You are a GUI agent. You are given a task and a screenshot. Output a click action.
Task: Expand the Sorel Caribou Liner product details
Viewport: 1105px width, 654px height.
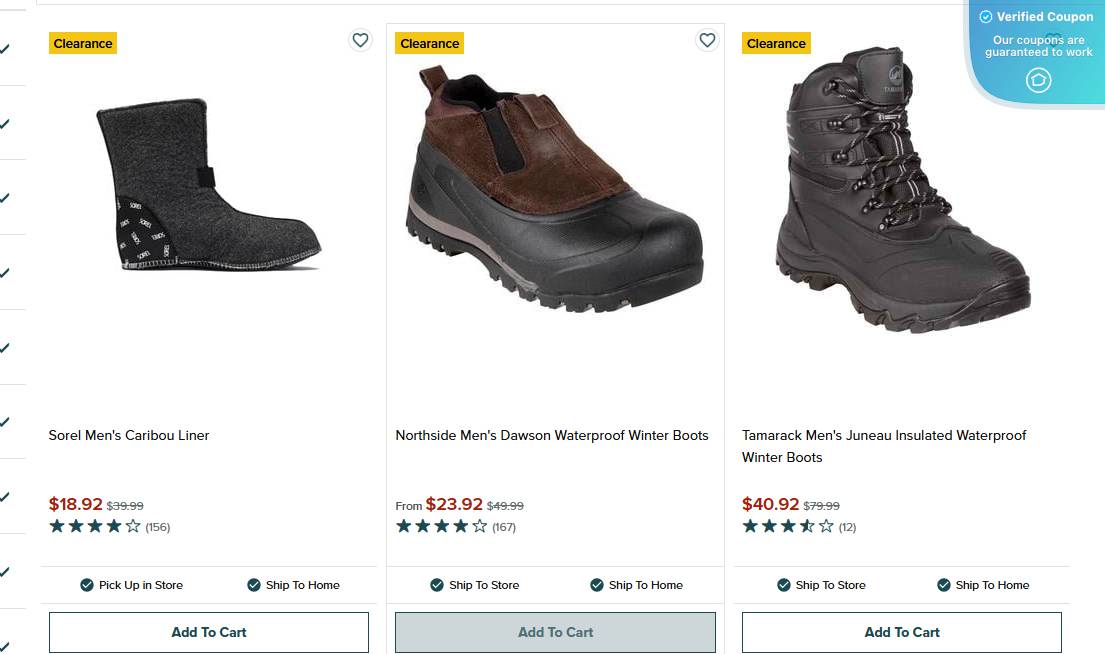[128, 435]
